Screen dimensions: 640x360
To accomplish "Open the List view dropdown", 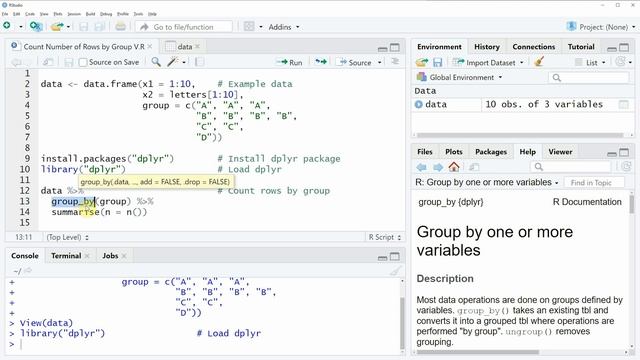I will click(590, 62).
